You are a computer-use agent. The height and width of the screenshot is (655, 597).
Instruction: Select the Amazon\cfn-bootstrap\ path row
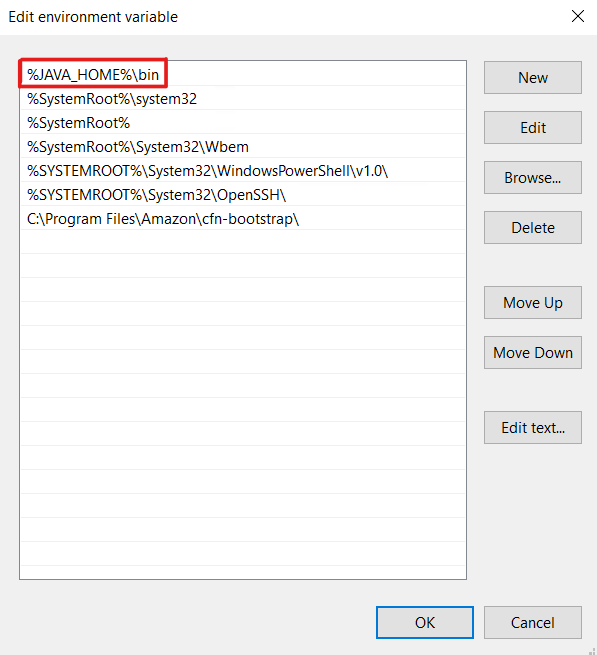[x=243, y=219]
